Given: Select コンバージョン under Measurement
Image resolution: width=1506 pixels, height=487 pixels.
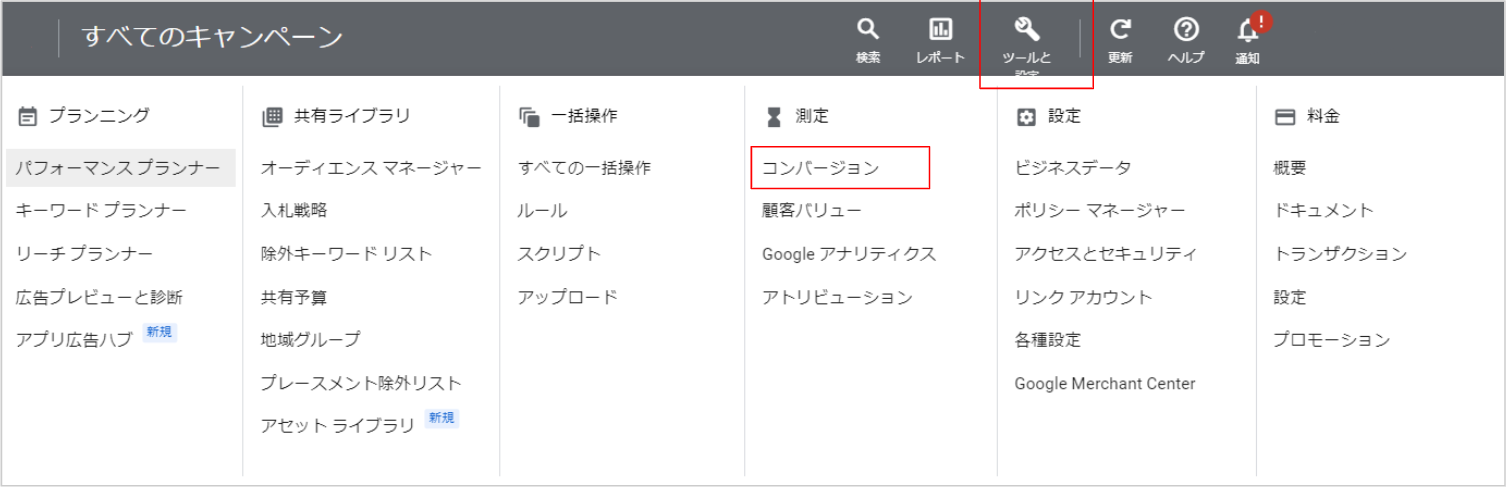Looking at the screenshot, I should click(820, 168).
